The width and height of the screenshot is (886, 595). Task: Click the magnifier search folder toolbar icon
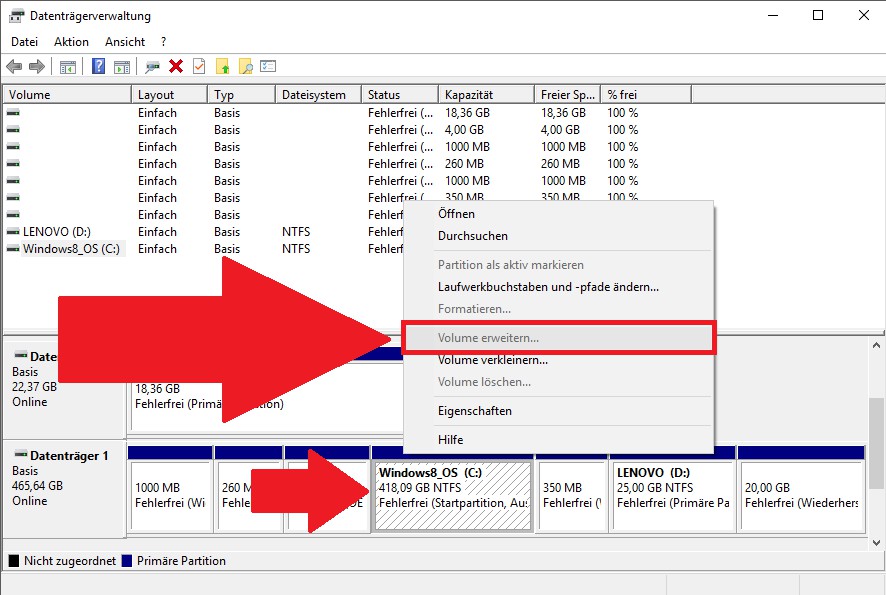[246, 67]
